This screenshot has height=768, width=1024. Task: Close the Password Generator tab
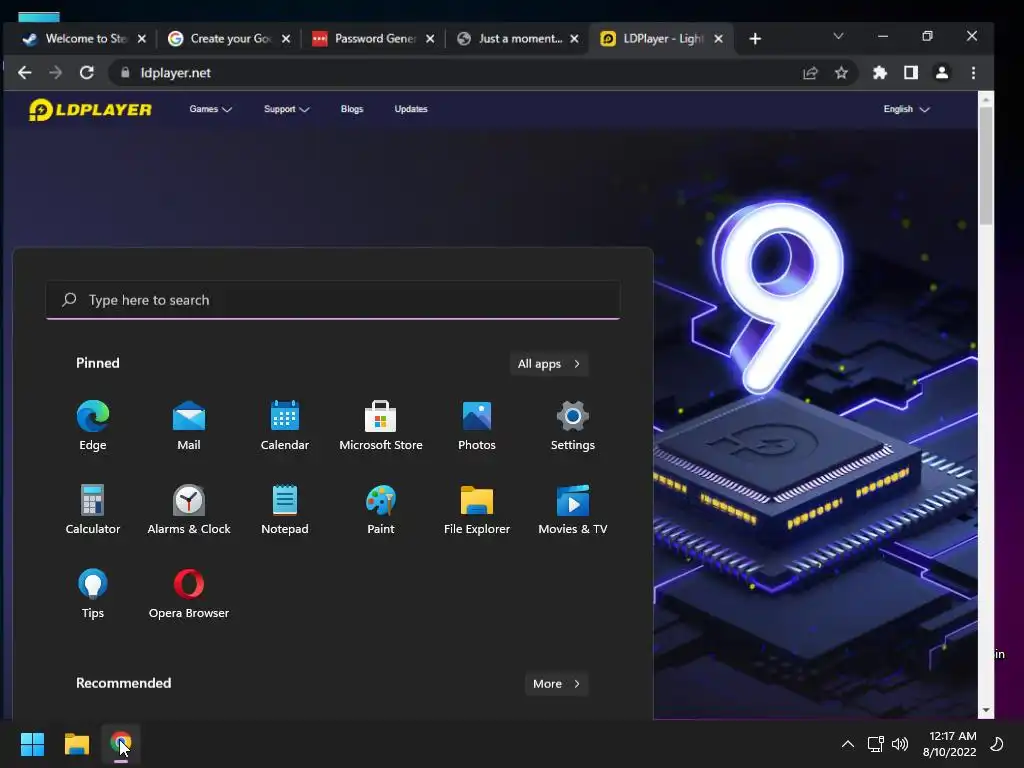click(x=430, y=39)
